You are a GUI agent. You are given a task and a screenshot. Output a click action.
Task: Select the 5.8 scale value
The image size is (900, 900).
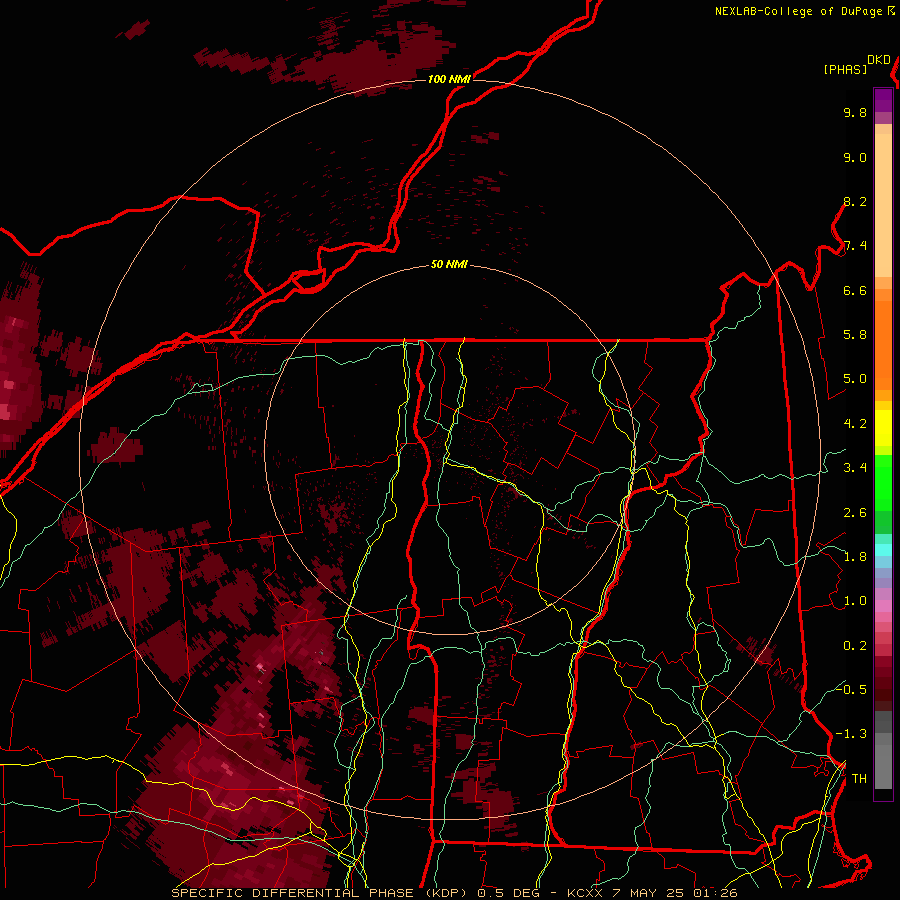point(855,335)
